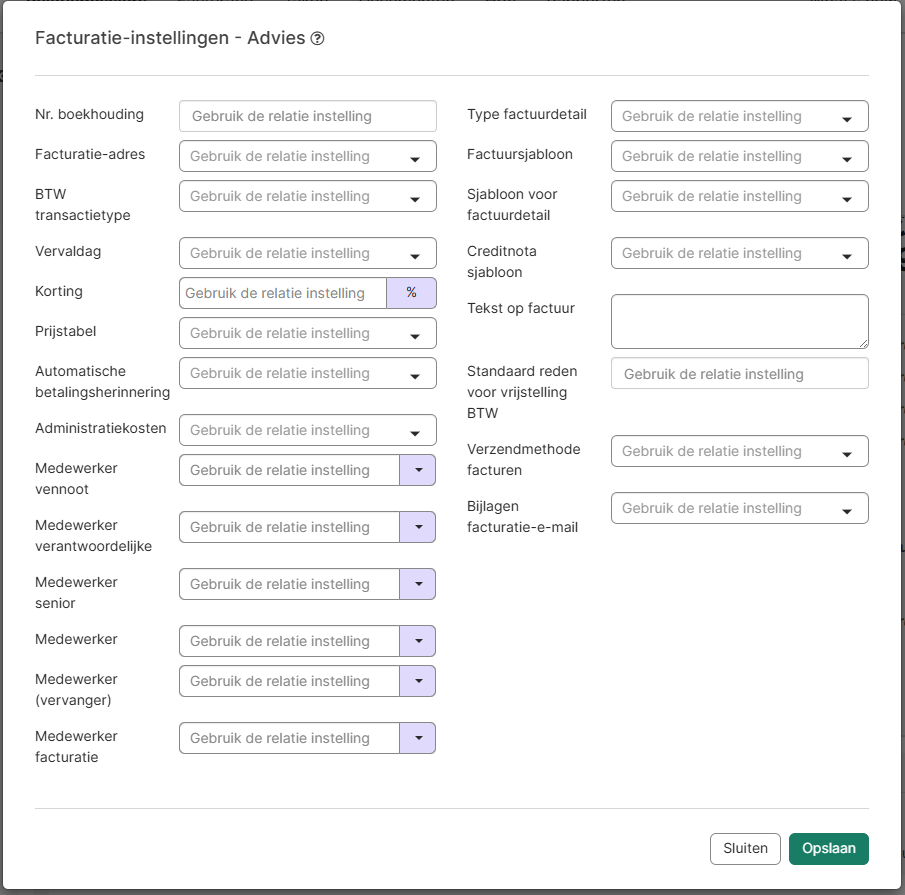Expand the Verzendmethode facturen dropdown

pos(739,451)
